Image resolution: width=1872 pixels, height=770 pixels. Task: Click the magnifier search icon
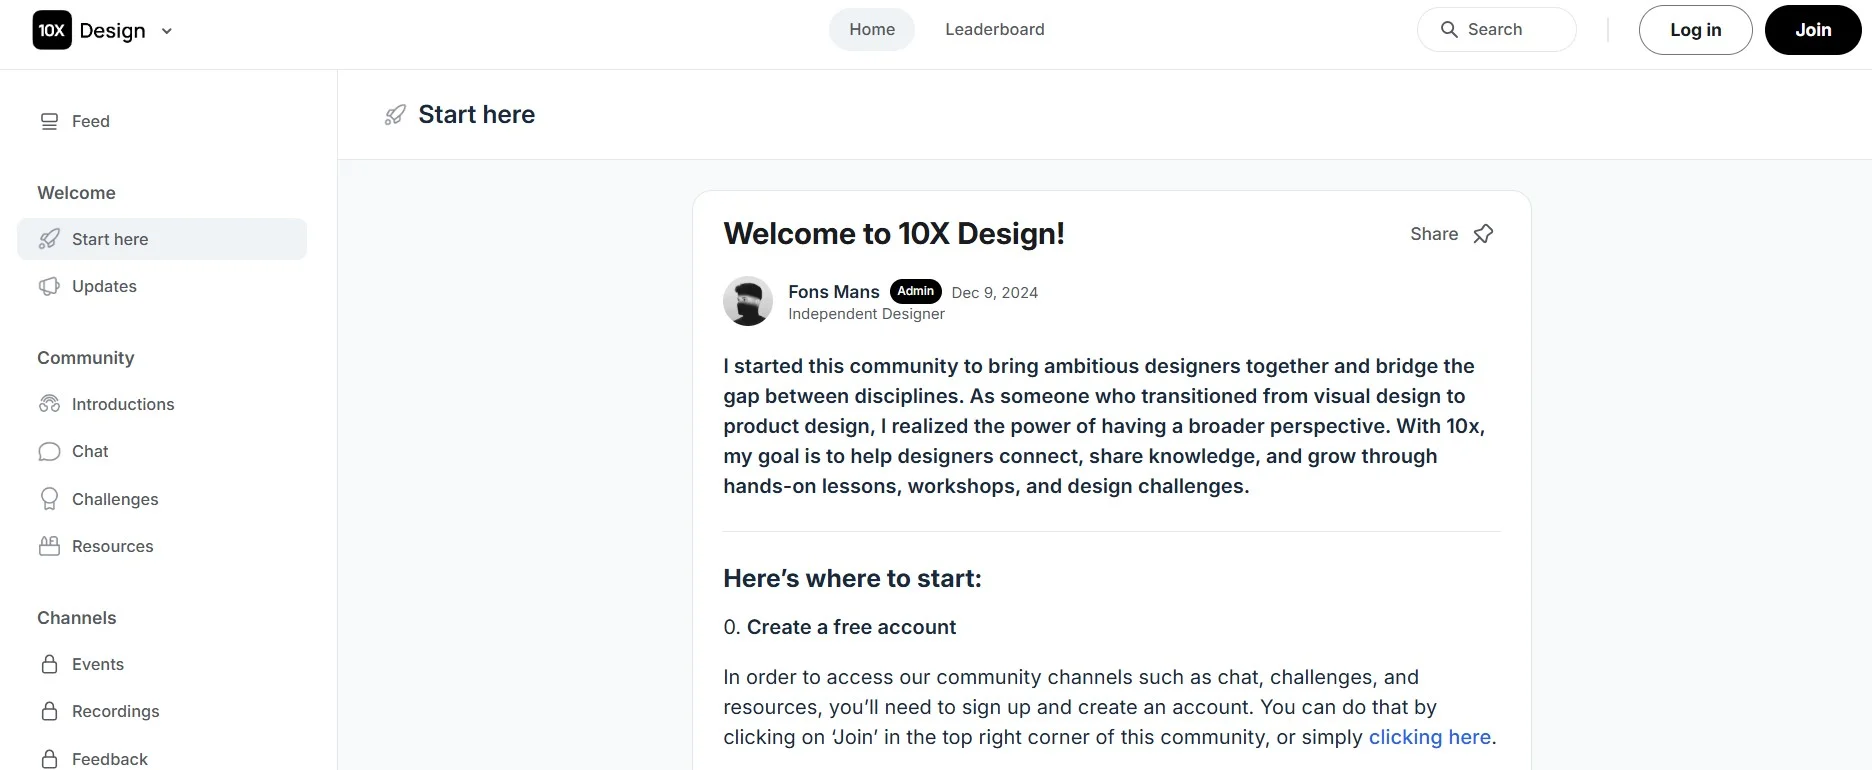[x=1449, y=30]
